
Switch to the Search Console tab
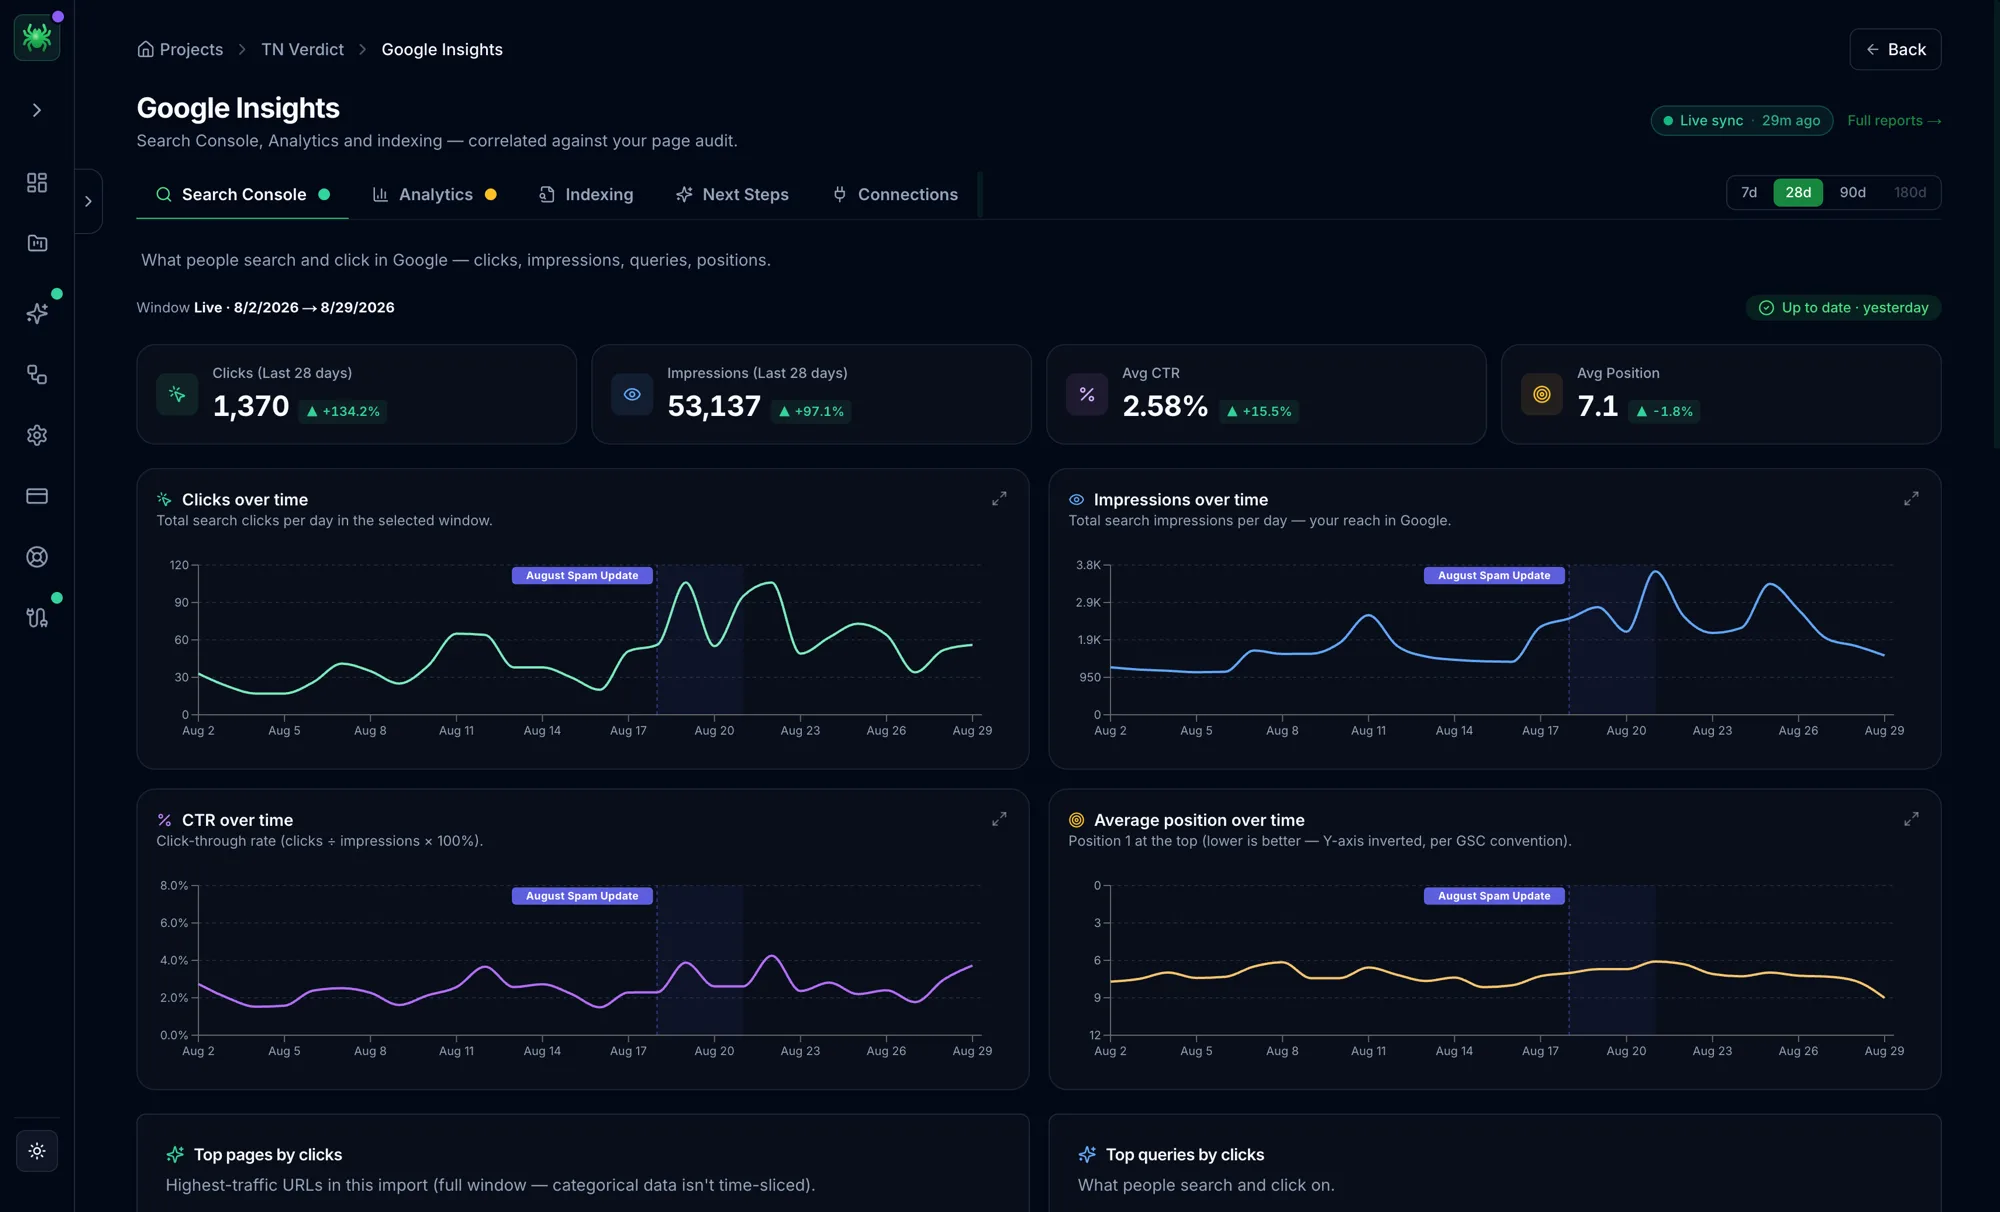pyautogui.click(x=242, y=194)
